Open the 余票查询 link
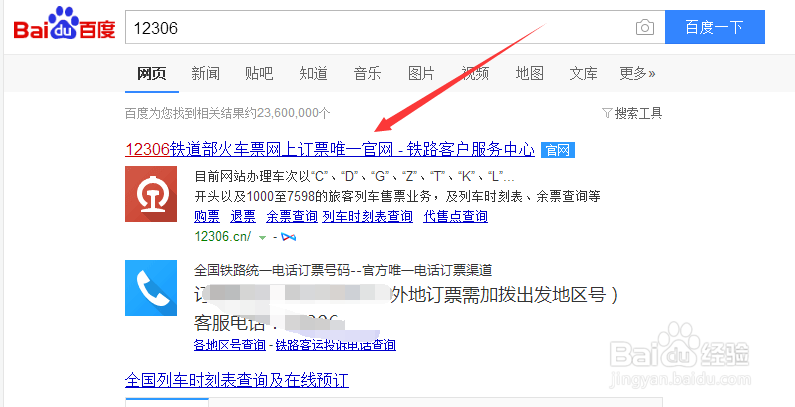 (292, 216)
